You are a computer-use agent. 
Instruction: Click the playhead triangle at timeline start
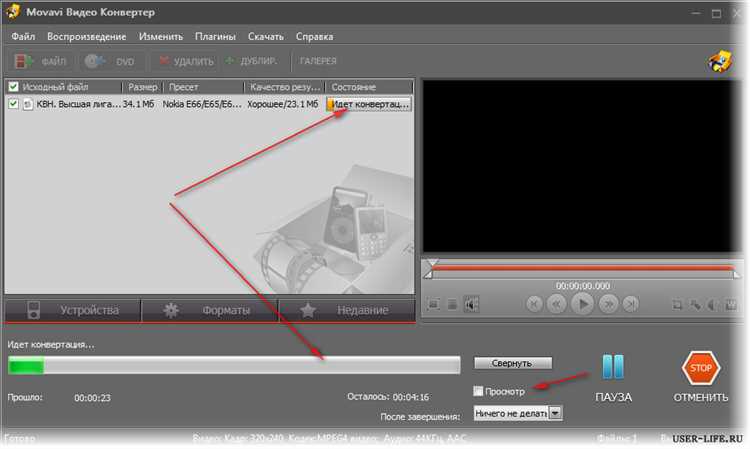pos(432,262)
